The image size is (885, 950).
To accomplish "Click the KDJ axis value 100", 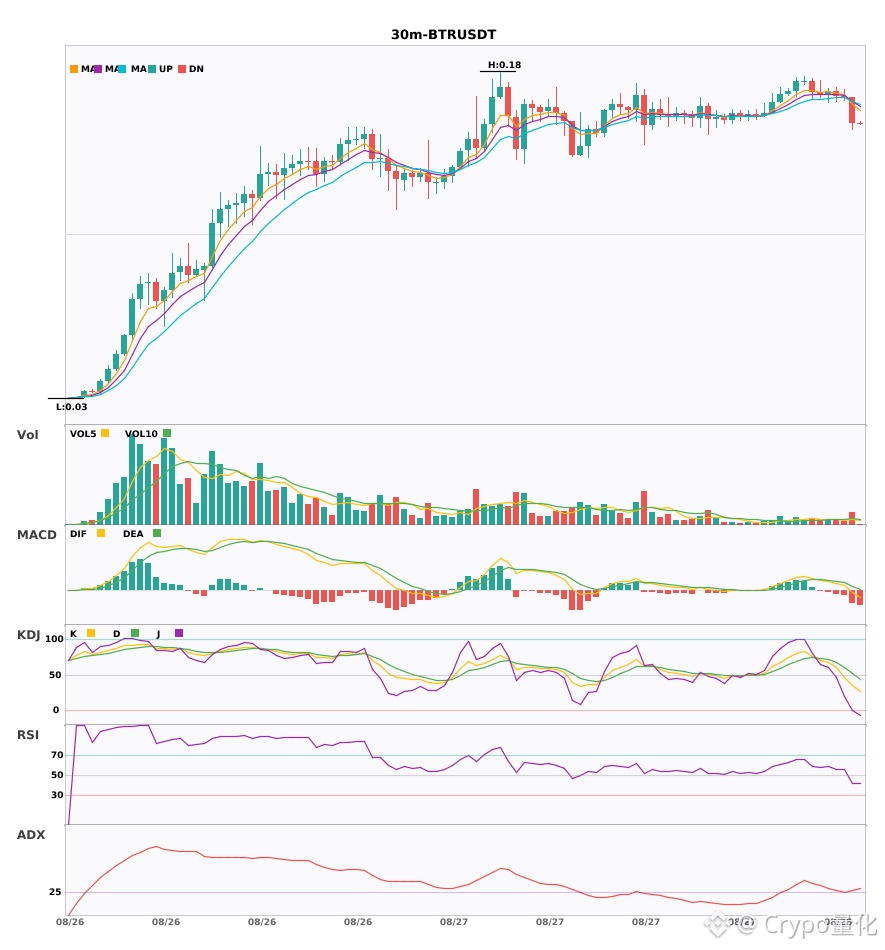I will (55, 639).
